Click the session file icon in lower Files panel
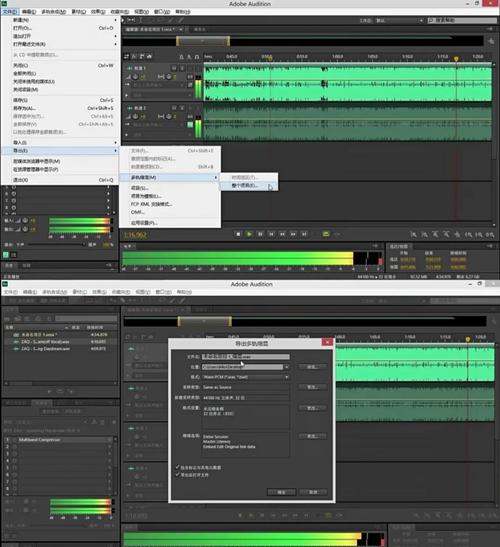Image resolution: width=500 pixels, height=547 pixels. pos(16,335)
